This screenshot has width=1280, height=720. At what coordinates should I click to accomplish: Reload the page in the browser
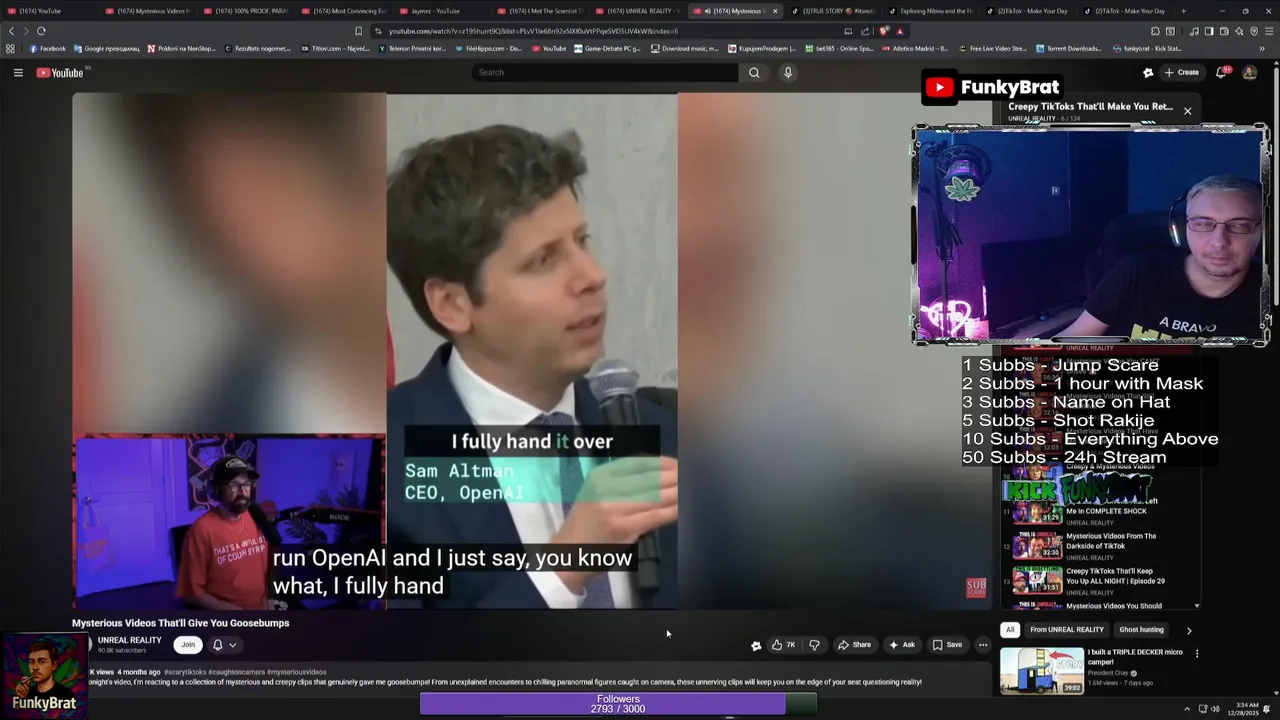coord(41,31)
